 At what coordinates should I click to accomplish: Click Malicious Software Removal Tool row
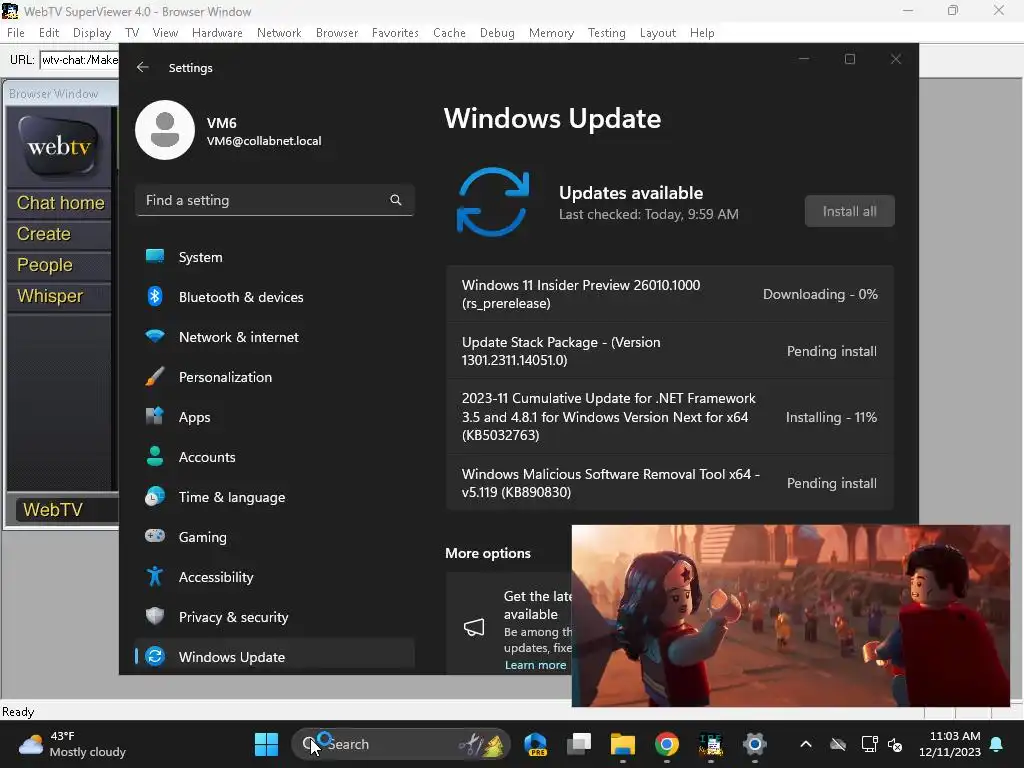coord(669,483)
